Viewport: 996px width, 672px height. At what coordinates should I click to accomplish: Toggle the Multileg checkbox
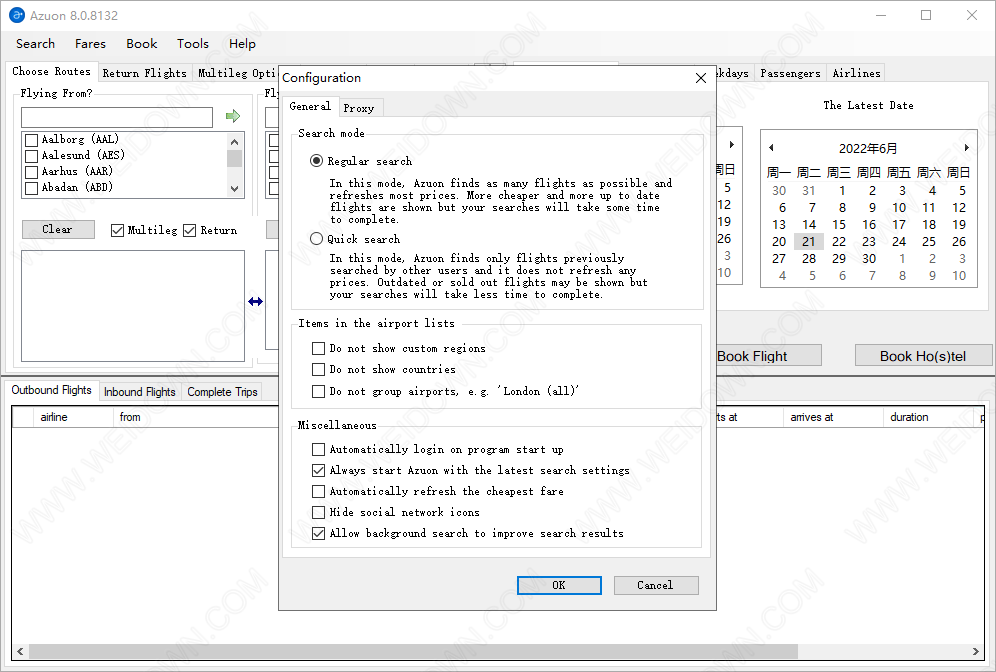point(117,231)
